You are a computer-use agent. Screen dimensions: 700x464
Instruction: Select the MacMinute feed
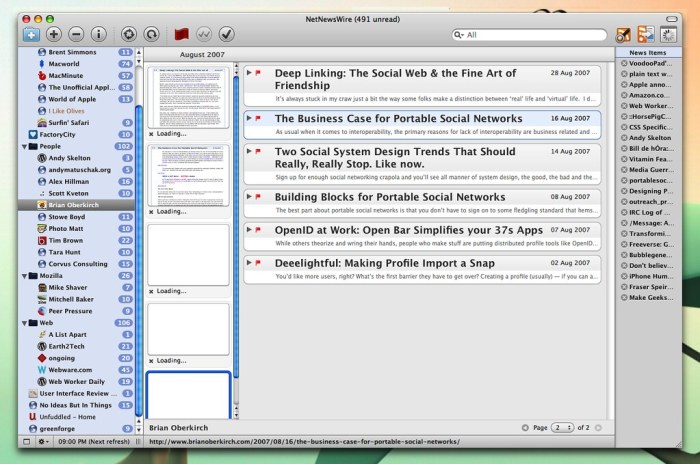[x=76, y=76]
